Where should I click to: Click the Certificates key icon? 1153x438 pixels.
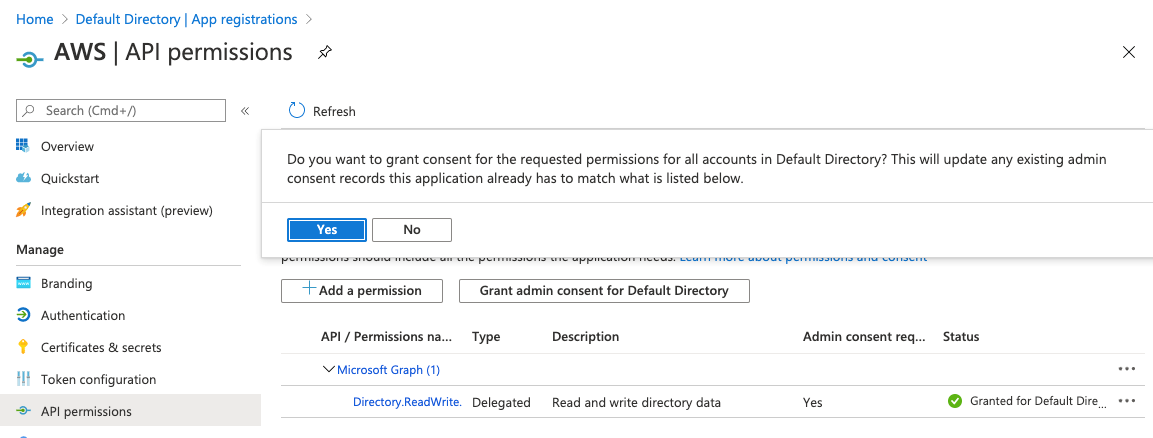(23, 347)
